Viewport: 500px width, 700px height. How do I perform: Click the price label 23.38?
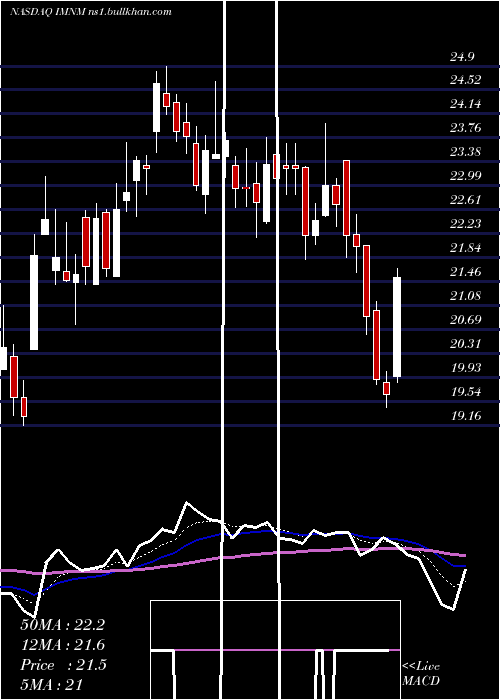(x=466, y=152)
